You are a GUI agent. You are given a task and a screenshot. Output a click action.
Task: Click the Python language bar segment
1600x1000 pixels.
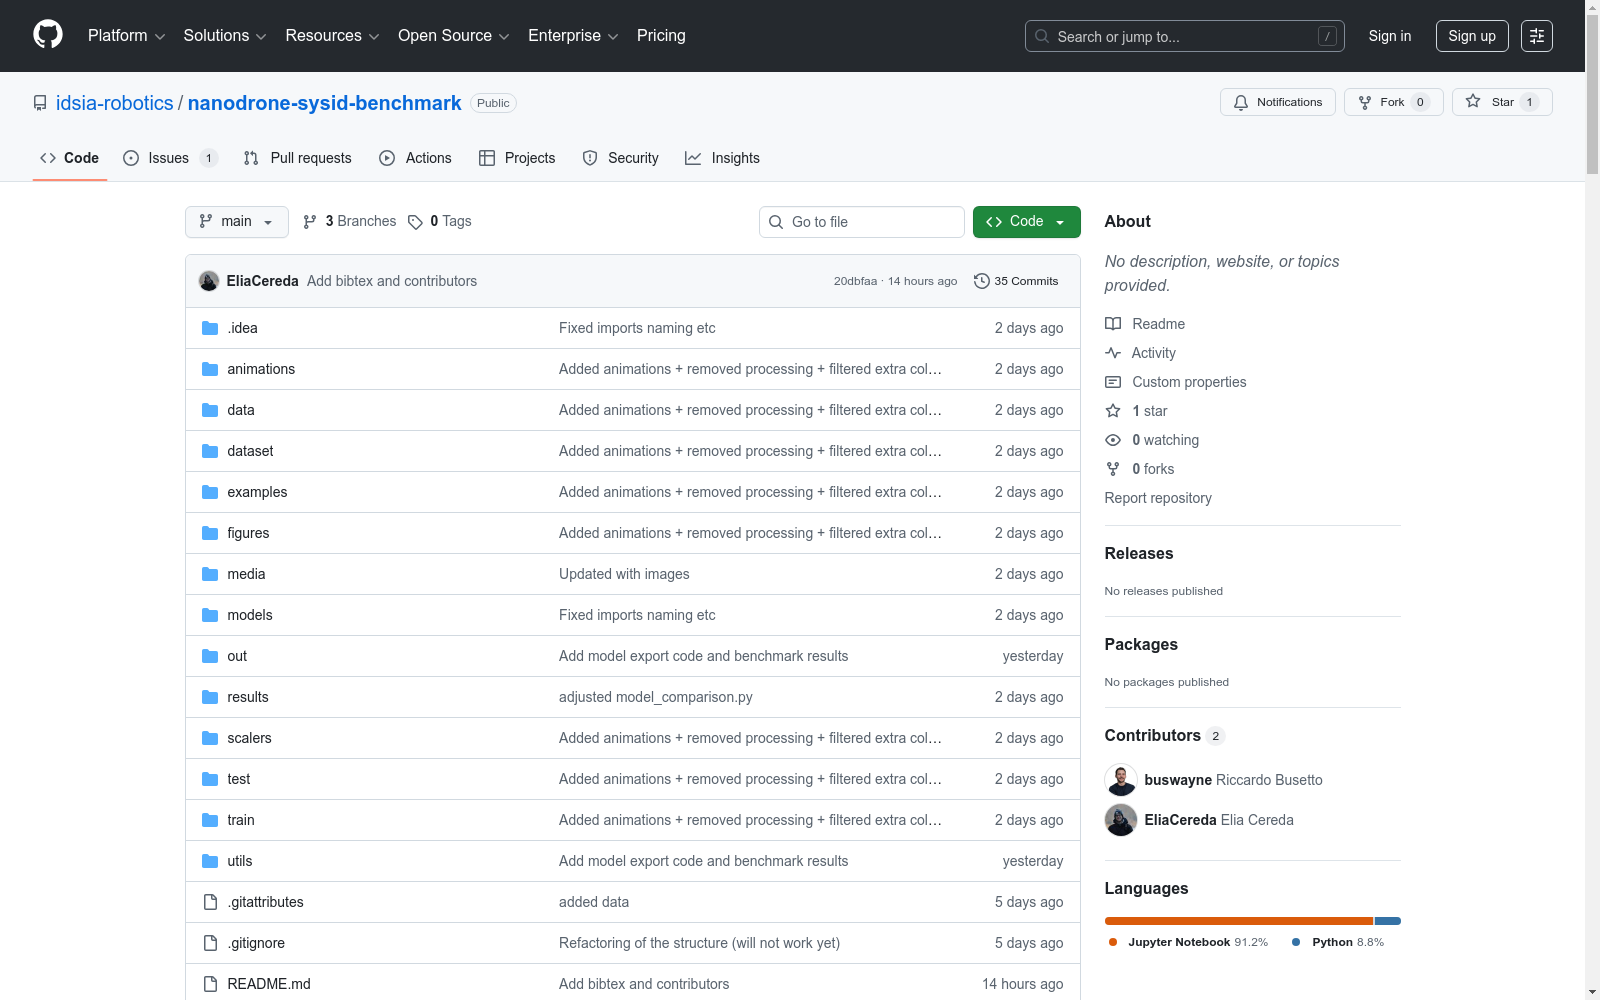pyautogui.click(x=1388, y=921)
